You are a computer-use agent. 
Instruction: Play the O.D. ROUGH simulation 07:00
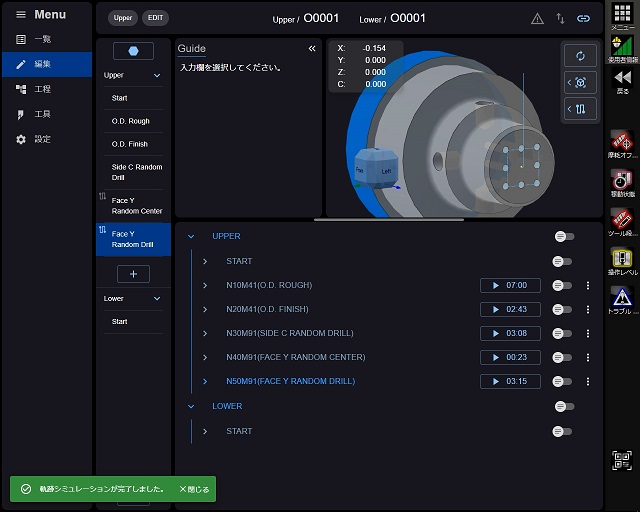(510, 285)
